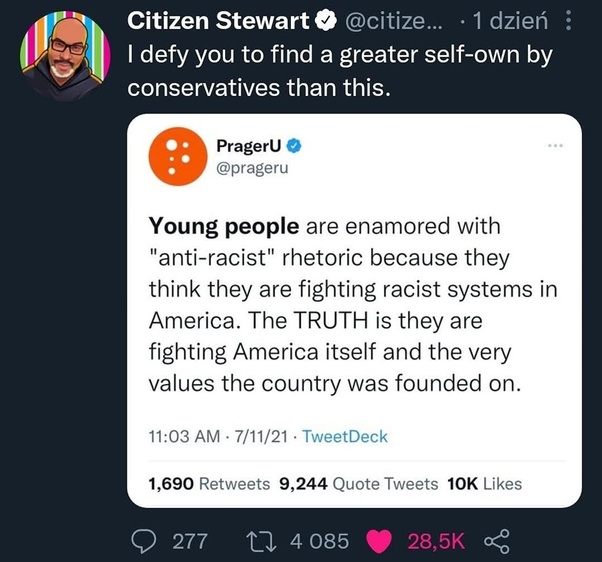Open the three-dot tweet options menu

pos(569,21)
